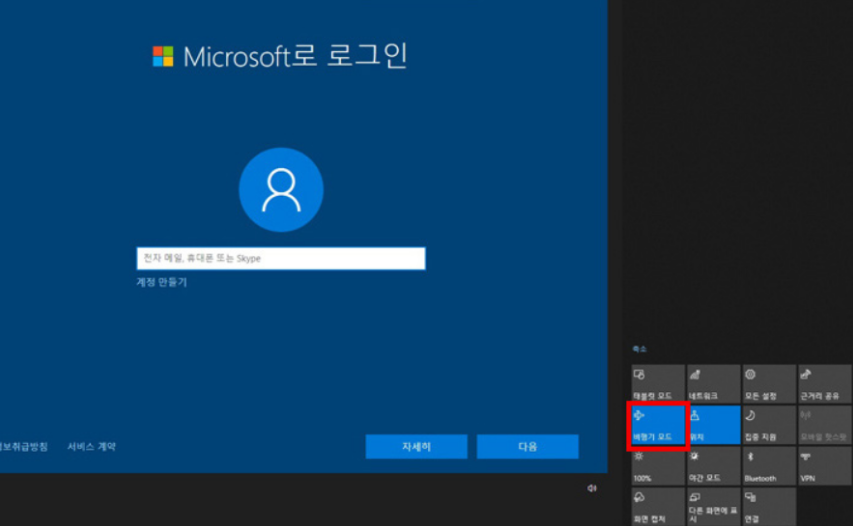Focus the email, phone or Skype field
Viewport: 853px width, 526px height.
coord(281,258)
